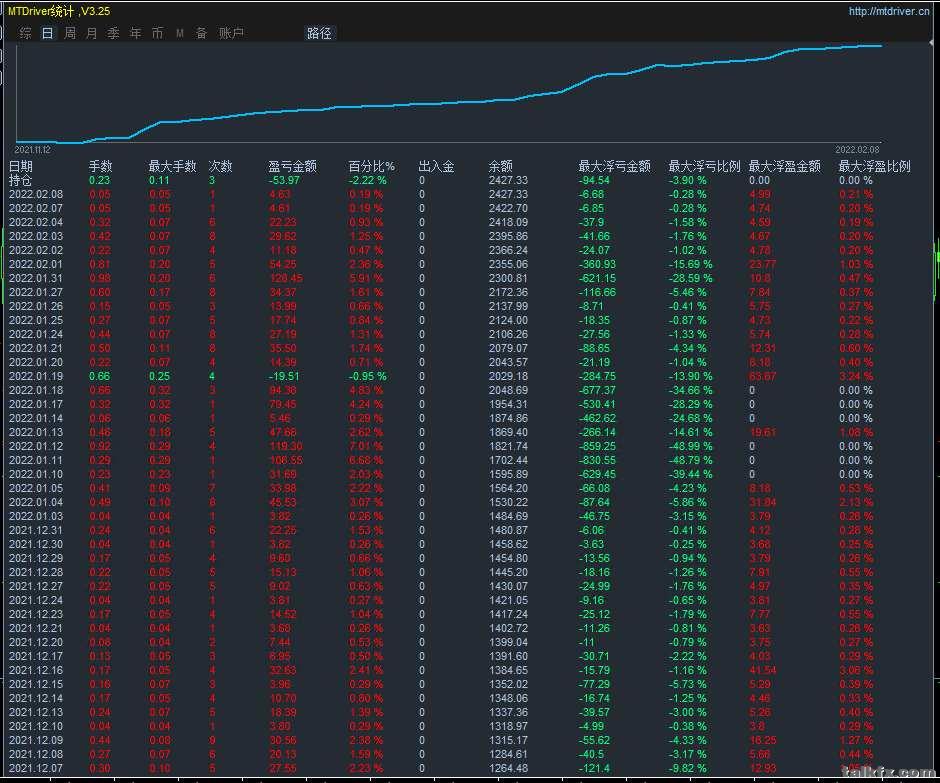Open the 季 quarterly tab

[x=113, y=33]
